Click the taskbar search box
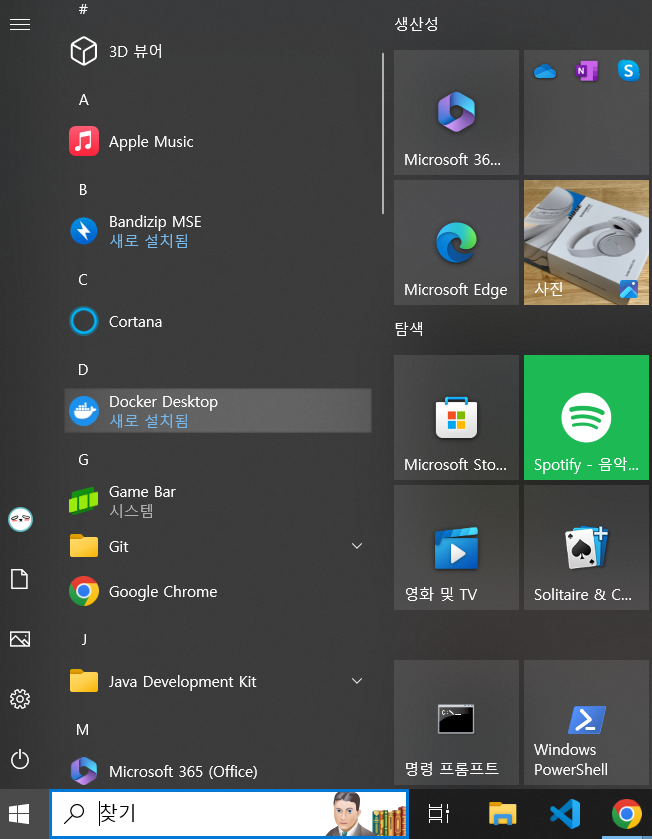The width and height of the screenshot is (652, 839). coord(229,814)
